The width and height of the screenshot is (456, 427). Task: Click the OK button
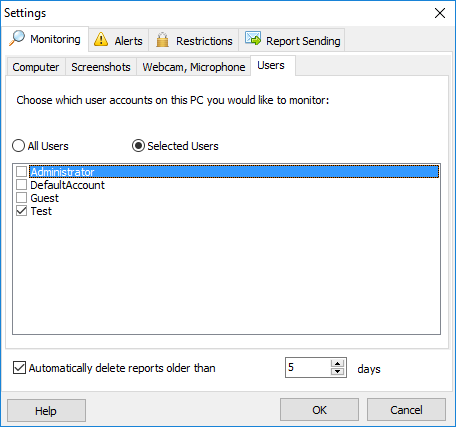coord(319,410)
